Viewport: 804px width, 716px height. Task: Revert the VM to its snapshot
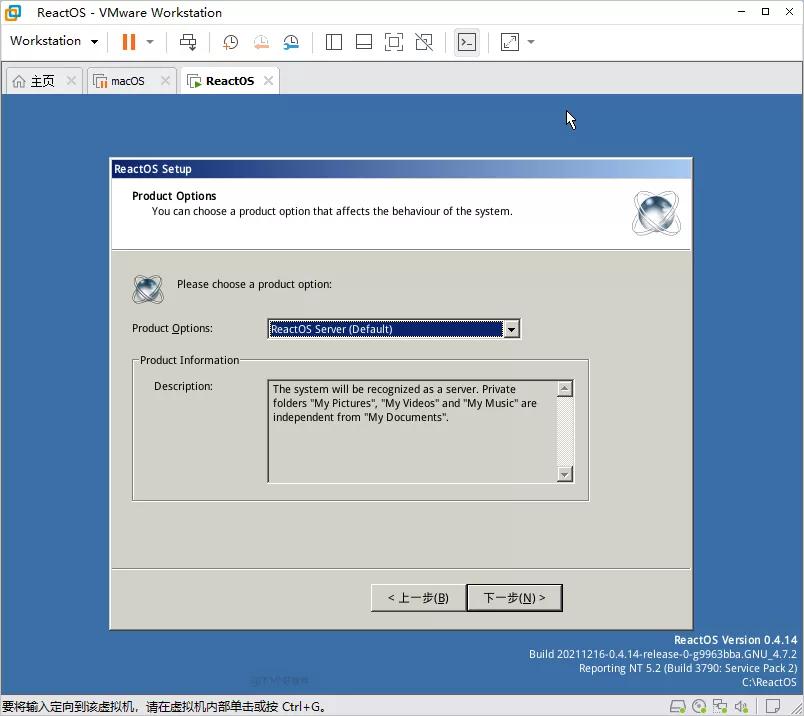(262, 42)
